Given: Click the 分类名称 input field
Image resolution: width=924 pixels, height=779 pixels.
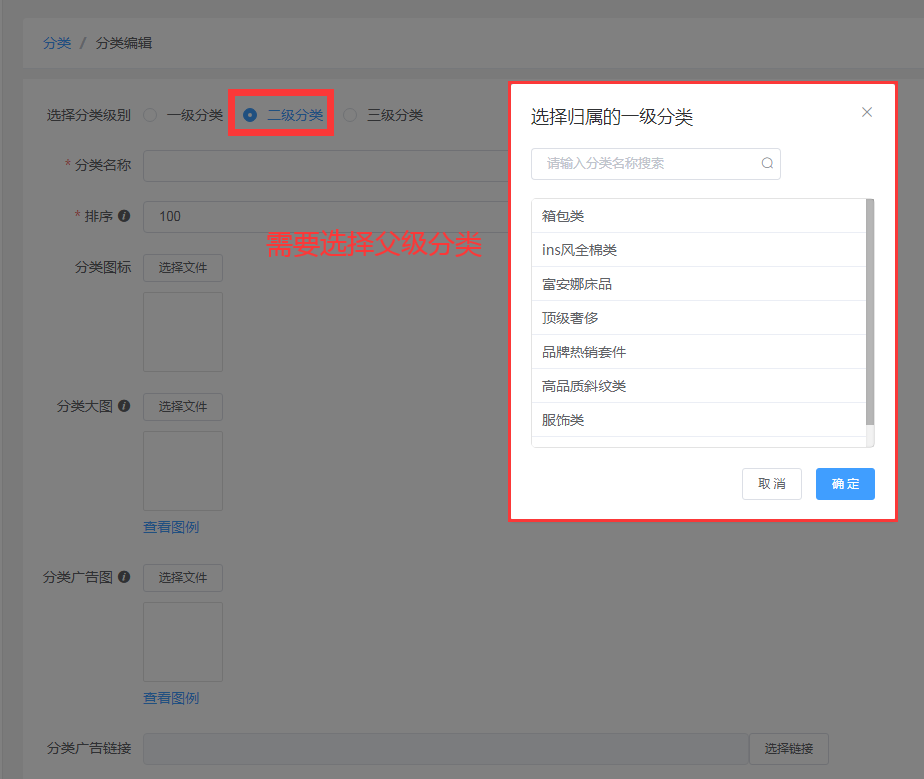Looking at the screenshot, I should pyautogui.click(x=326, y=166).
